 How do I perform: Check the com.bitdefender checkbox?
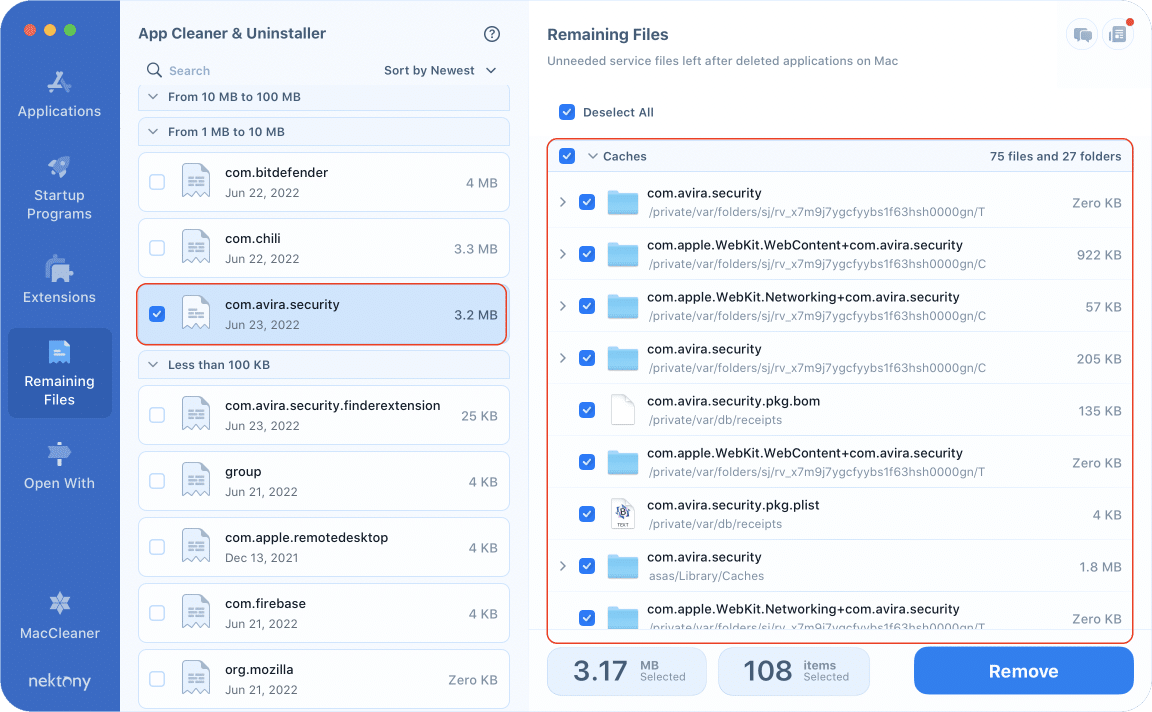point(157,181)
